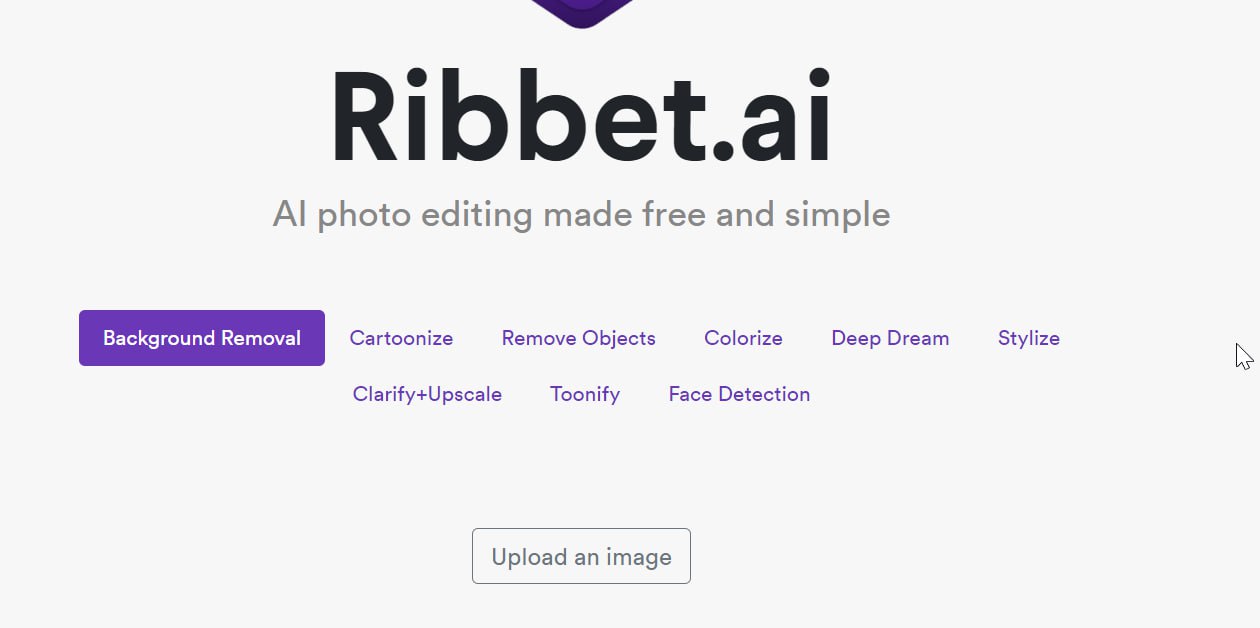Open the Face Detection tool
The height and width of the screenshot is (628, 1260).
pos(739,394)
